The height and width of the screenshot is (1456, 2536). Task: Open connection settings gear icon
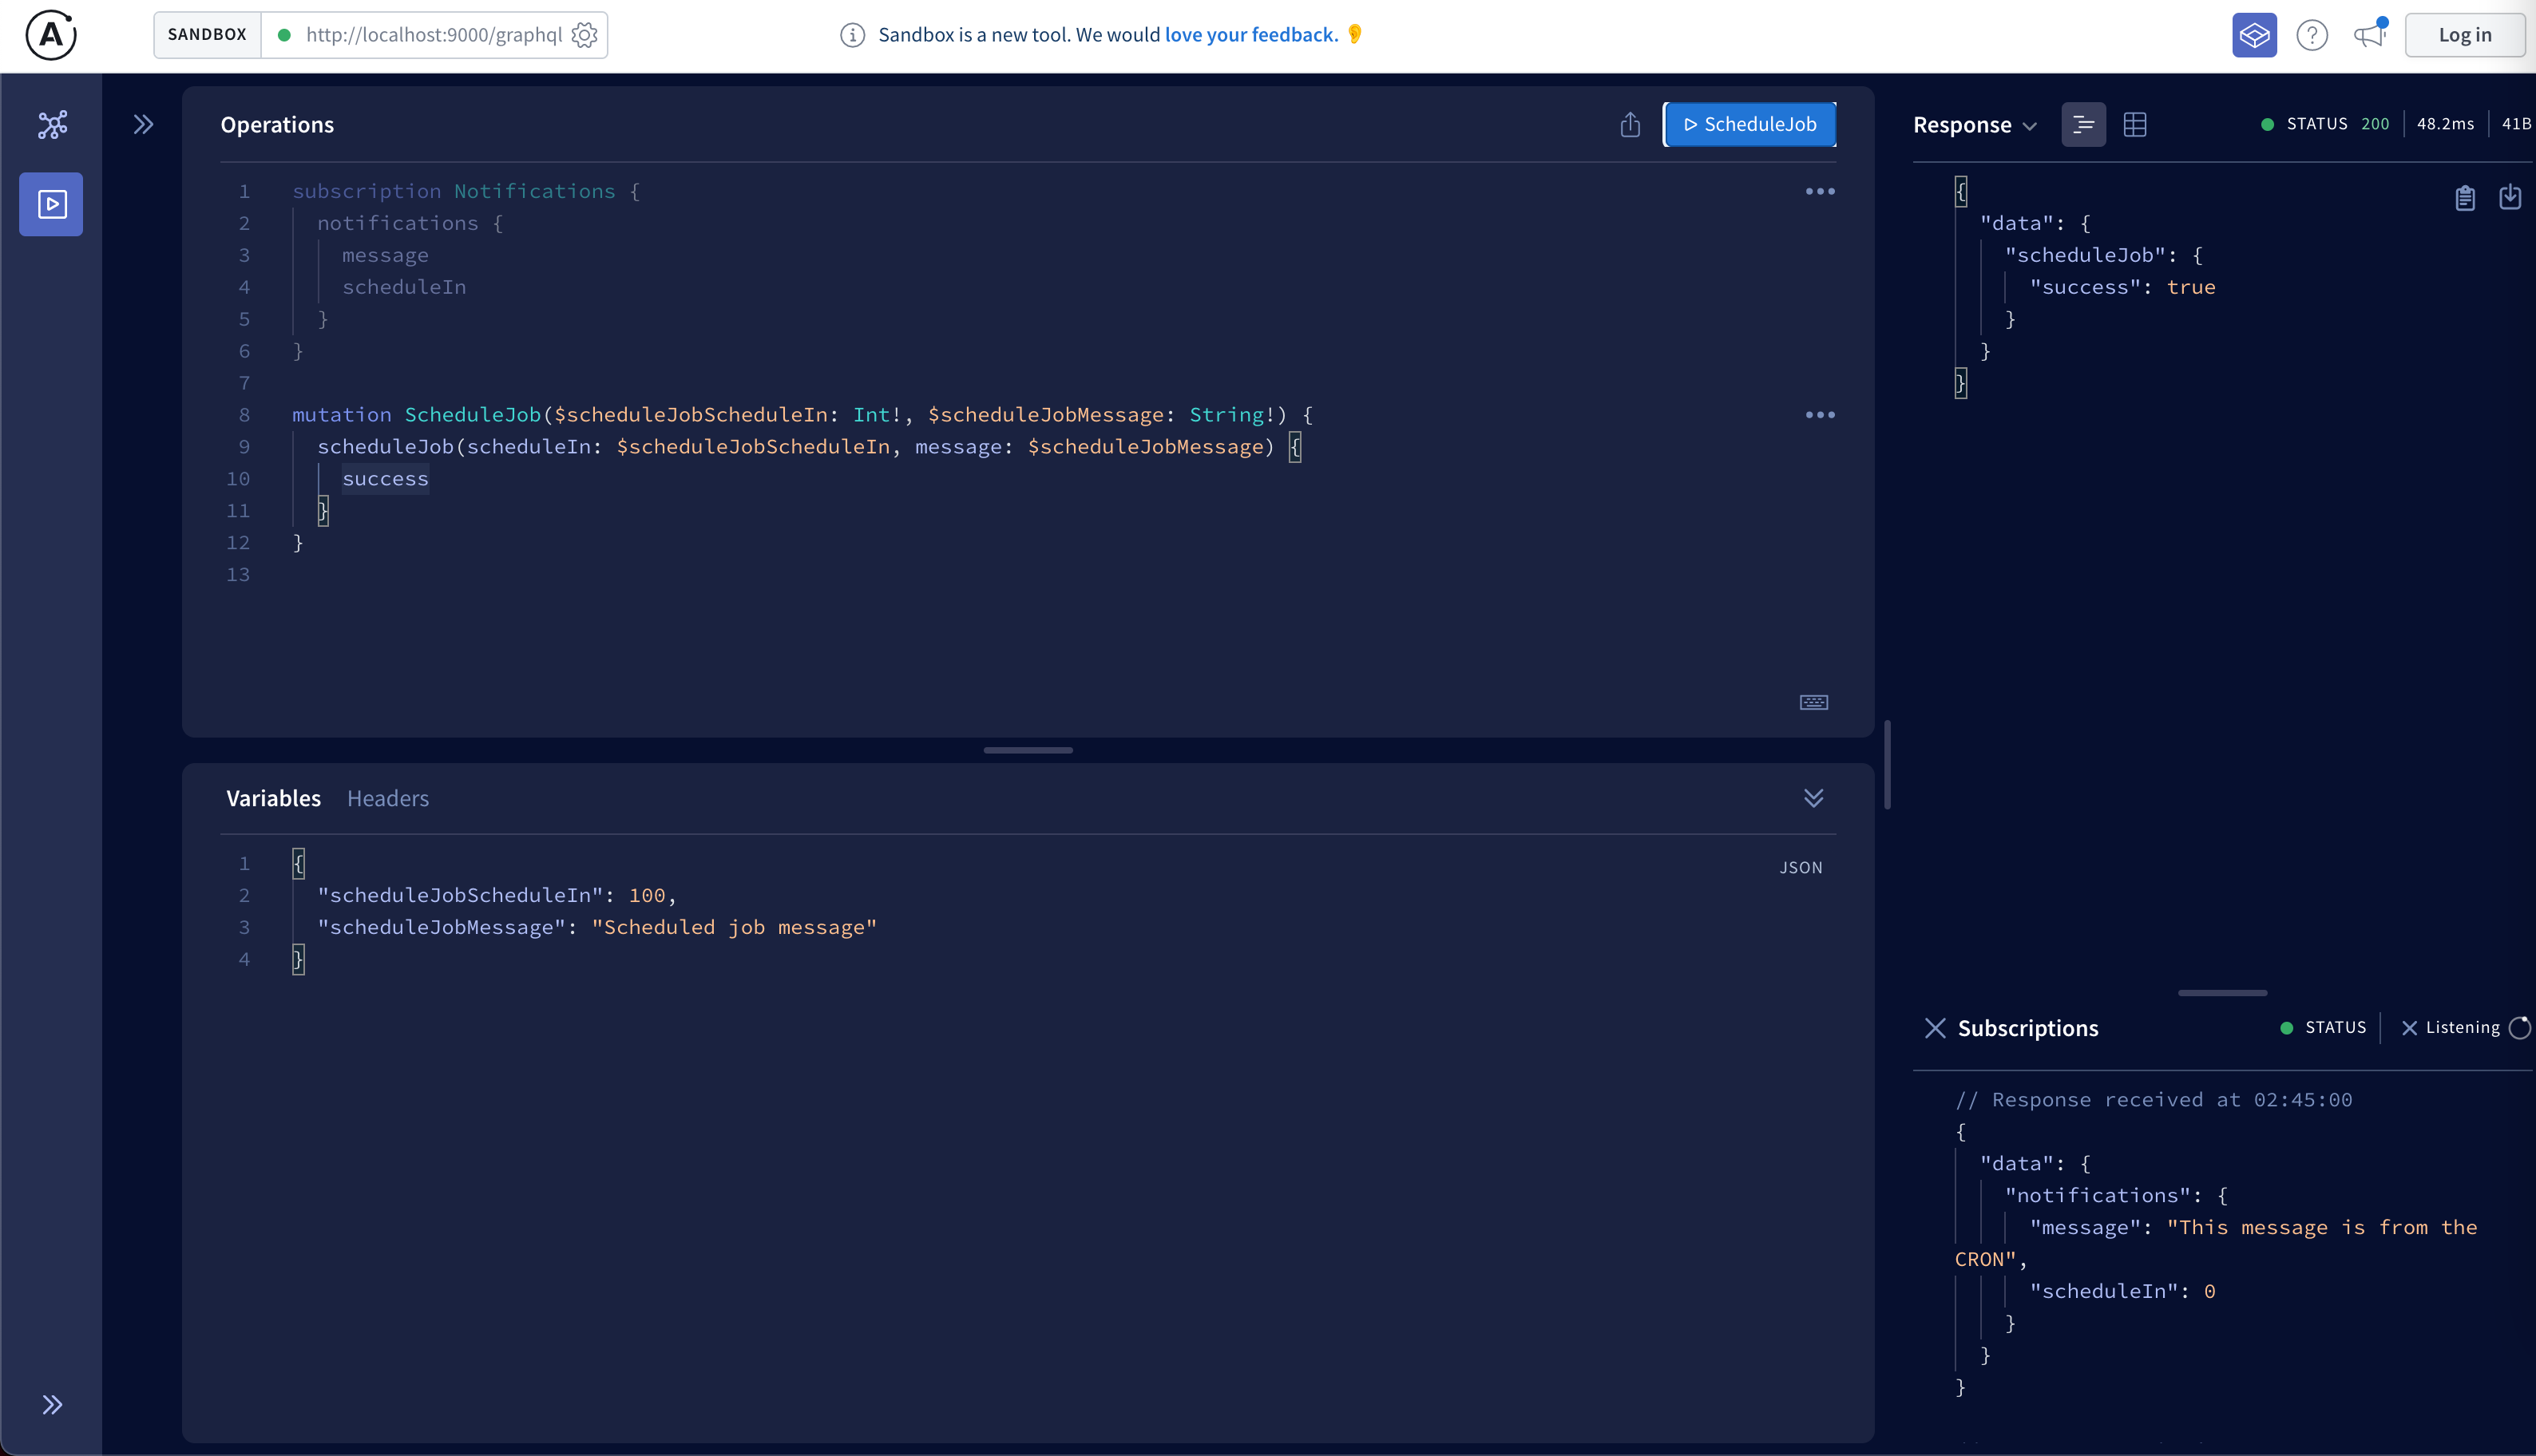point(584,35)
